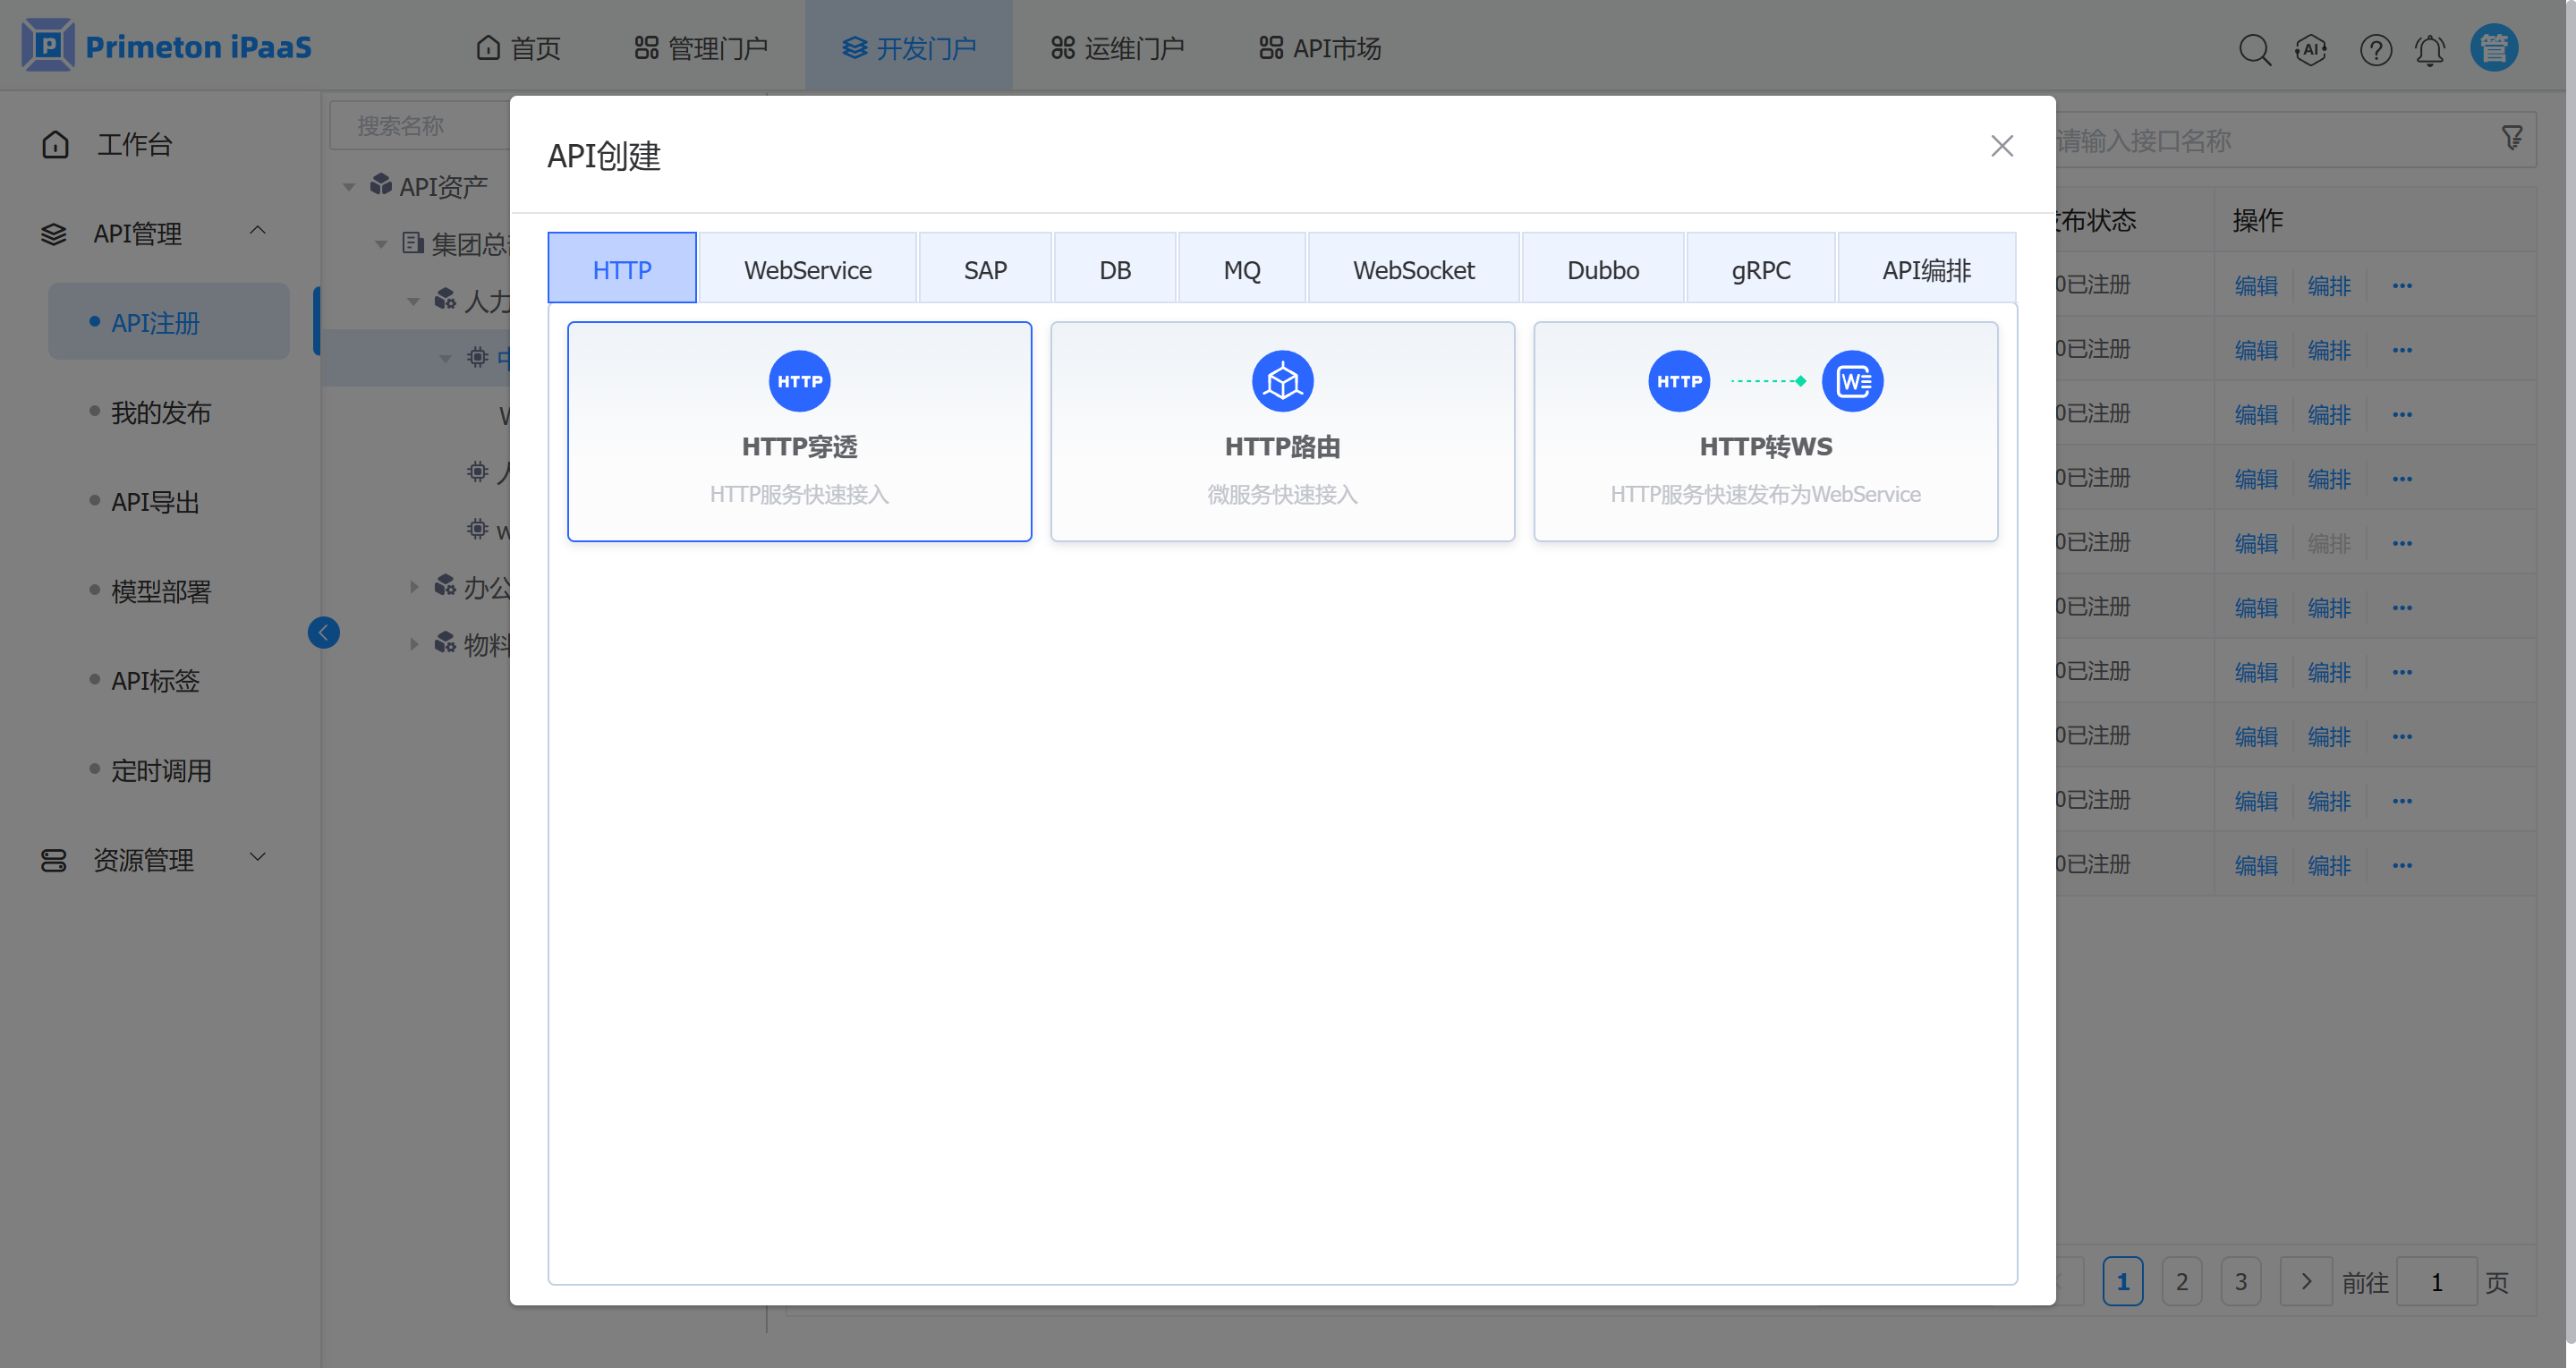The image size is (2576, 1368).
Task: Collapse the API资产 tree node
Action: pyautogui.click(x=349, y=186)
